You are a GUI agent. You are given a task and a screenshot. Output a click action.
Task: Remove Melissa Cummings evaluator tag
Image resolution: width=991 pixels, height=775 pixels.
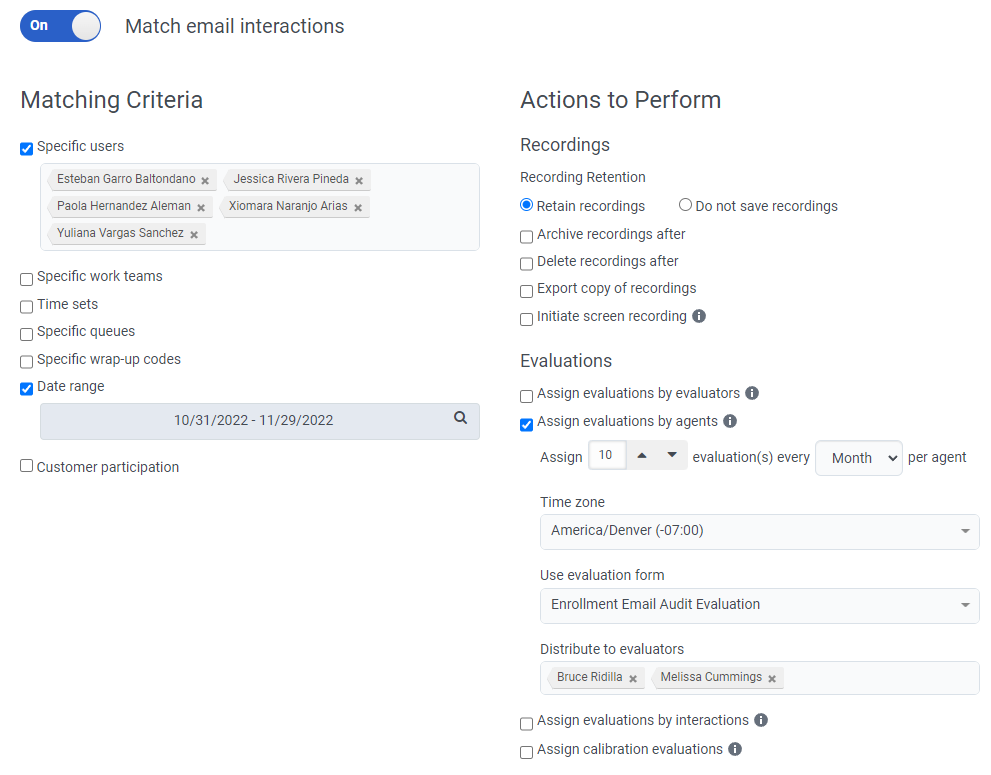[x=772, y=679]
